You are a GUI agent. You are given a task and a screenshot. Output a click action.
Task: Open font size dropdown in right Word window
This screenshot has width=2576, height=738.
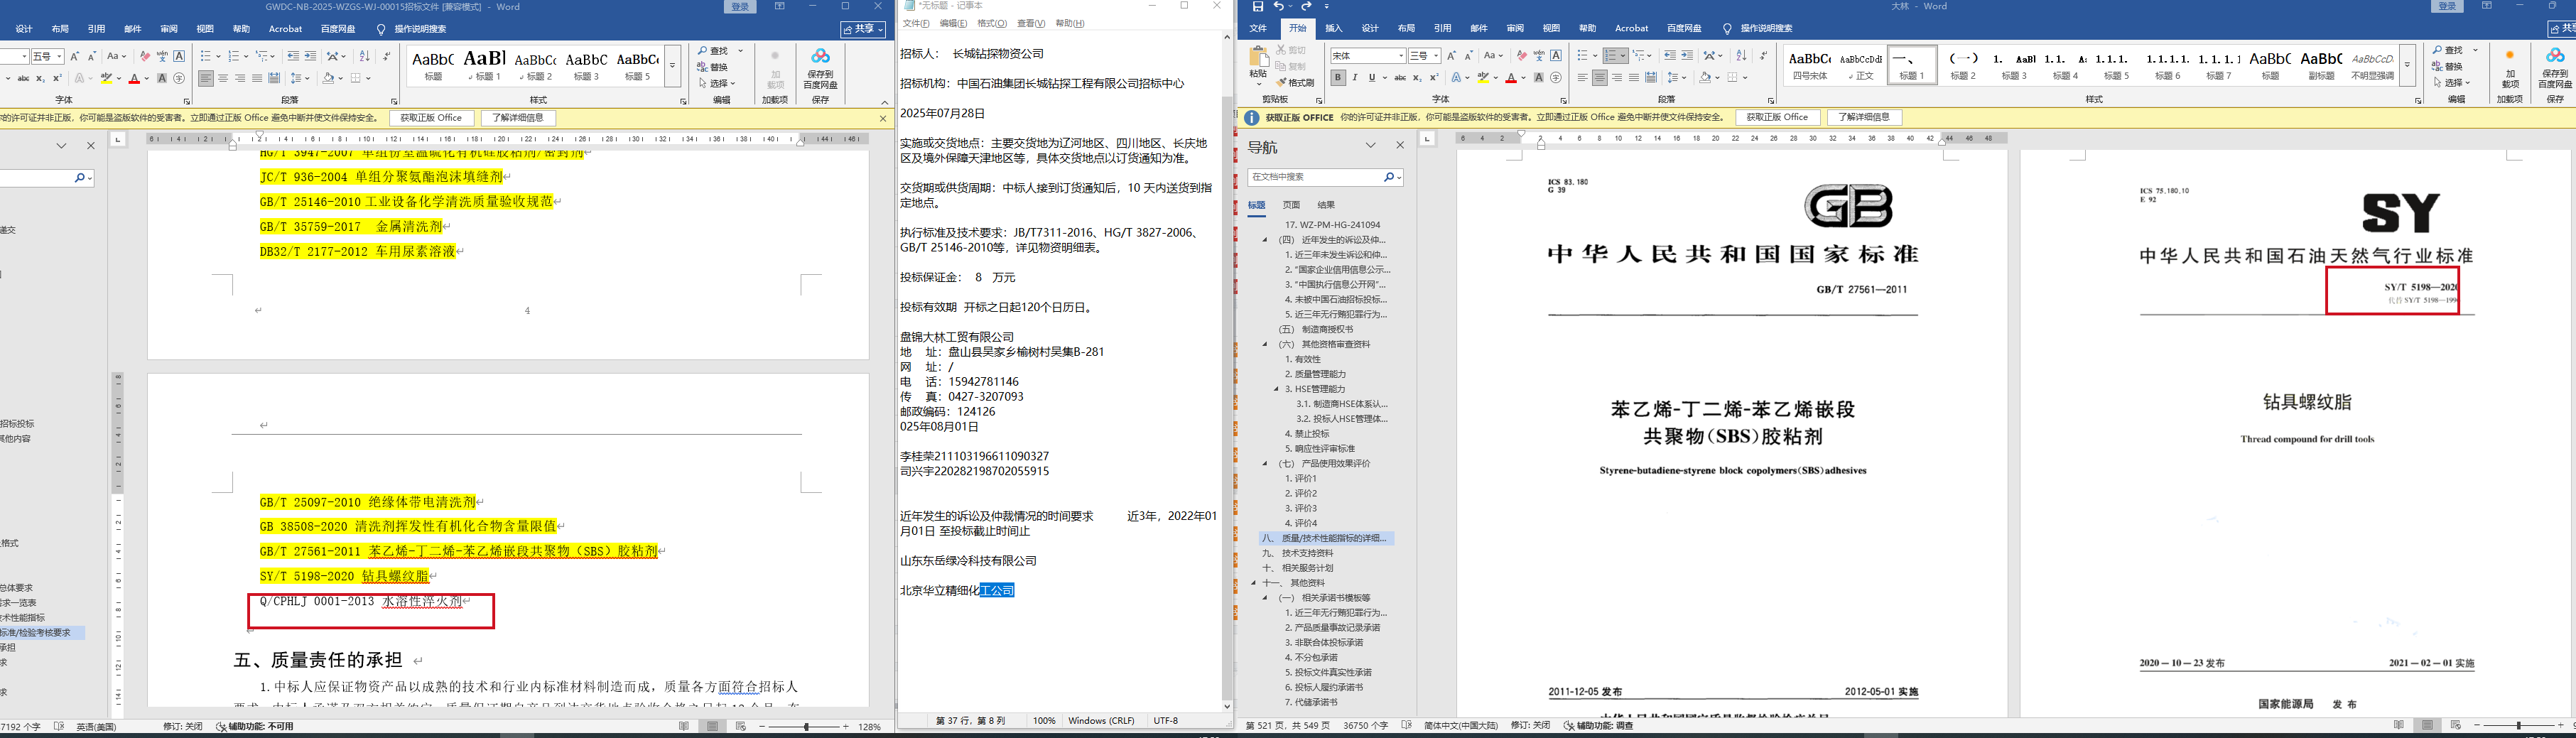(1435, 56)
